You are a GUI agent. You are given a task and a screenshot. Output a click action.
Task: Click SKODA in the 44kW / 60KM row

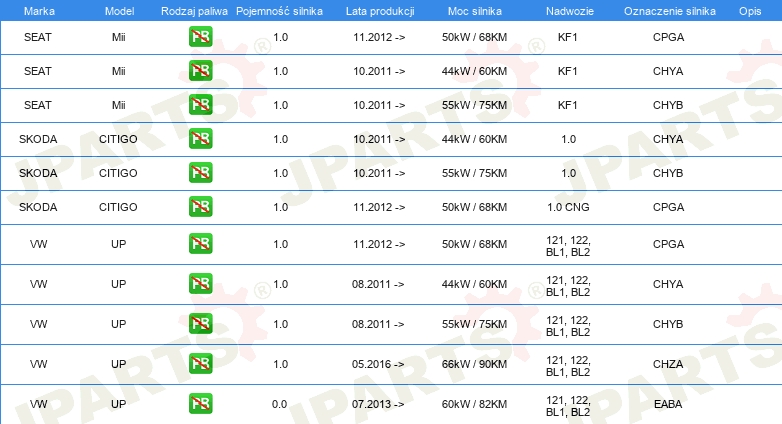pyautogui.click(x=38, y=139)
